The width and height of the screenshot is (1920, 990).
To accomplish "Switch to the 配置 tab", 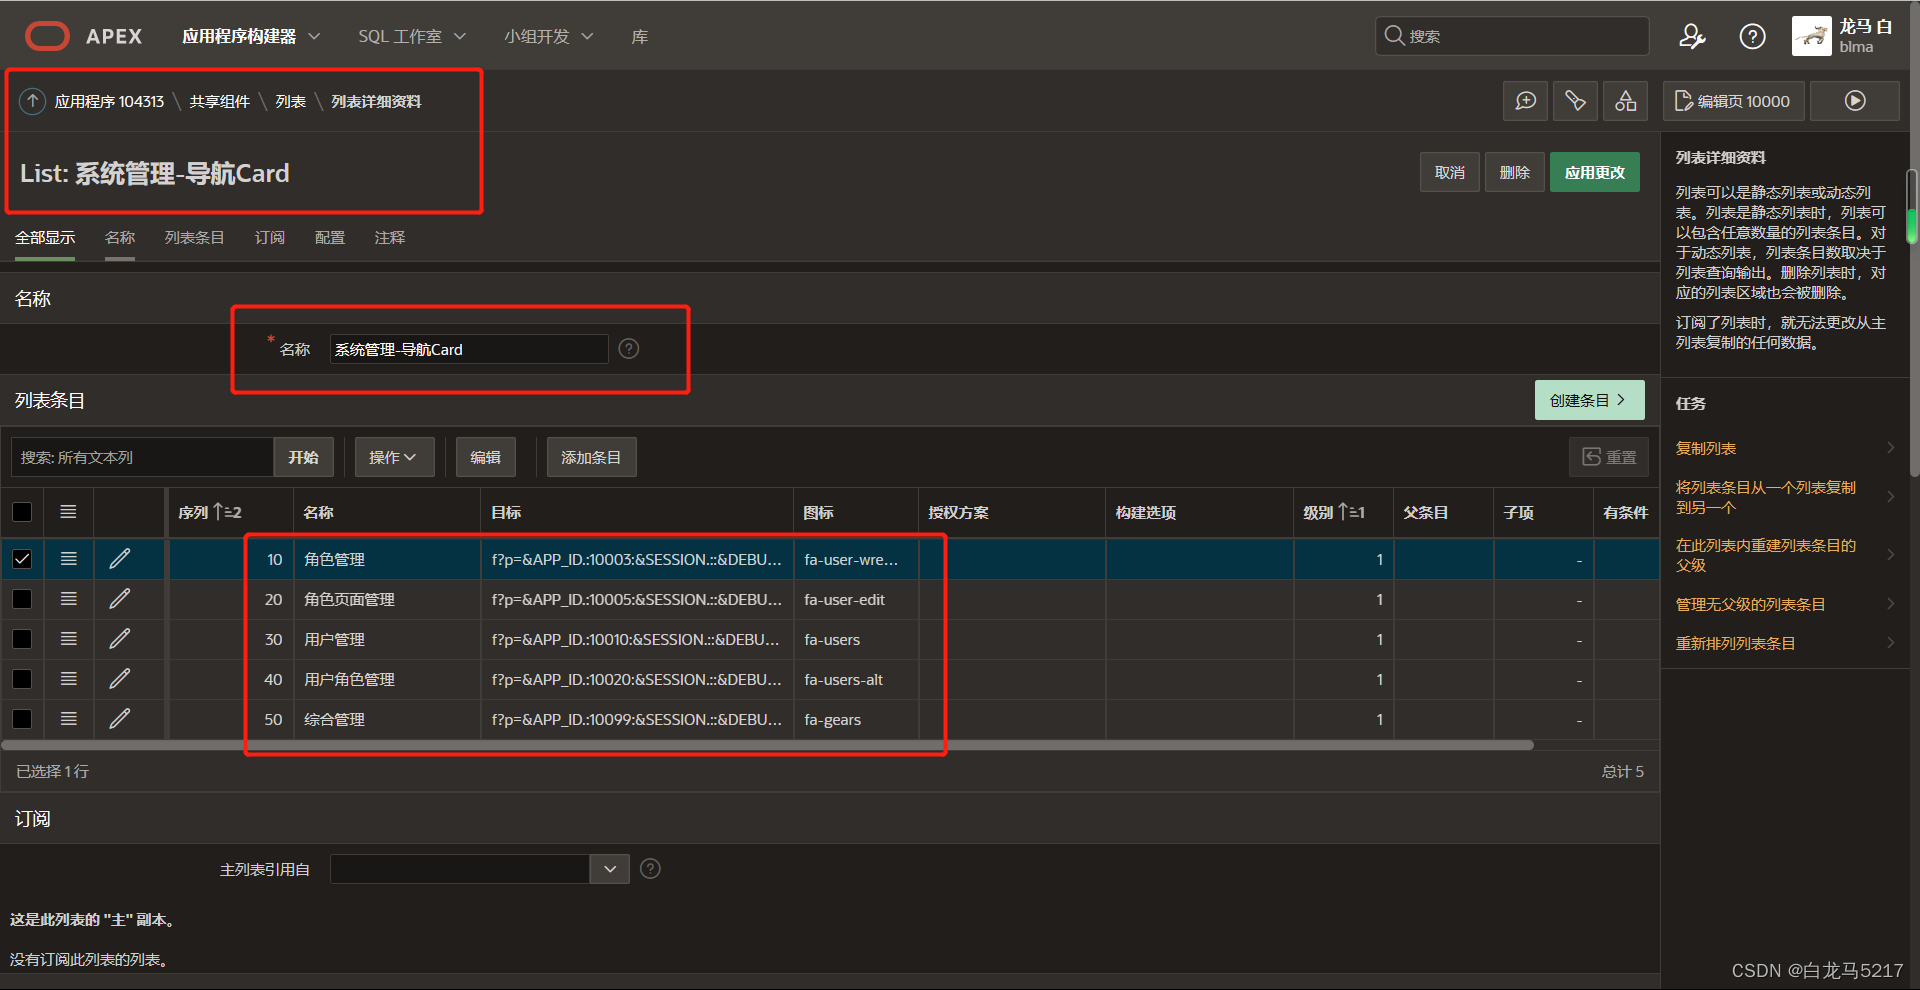I will (x=330, y=238).
